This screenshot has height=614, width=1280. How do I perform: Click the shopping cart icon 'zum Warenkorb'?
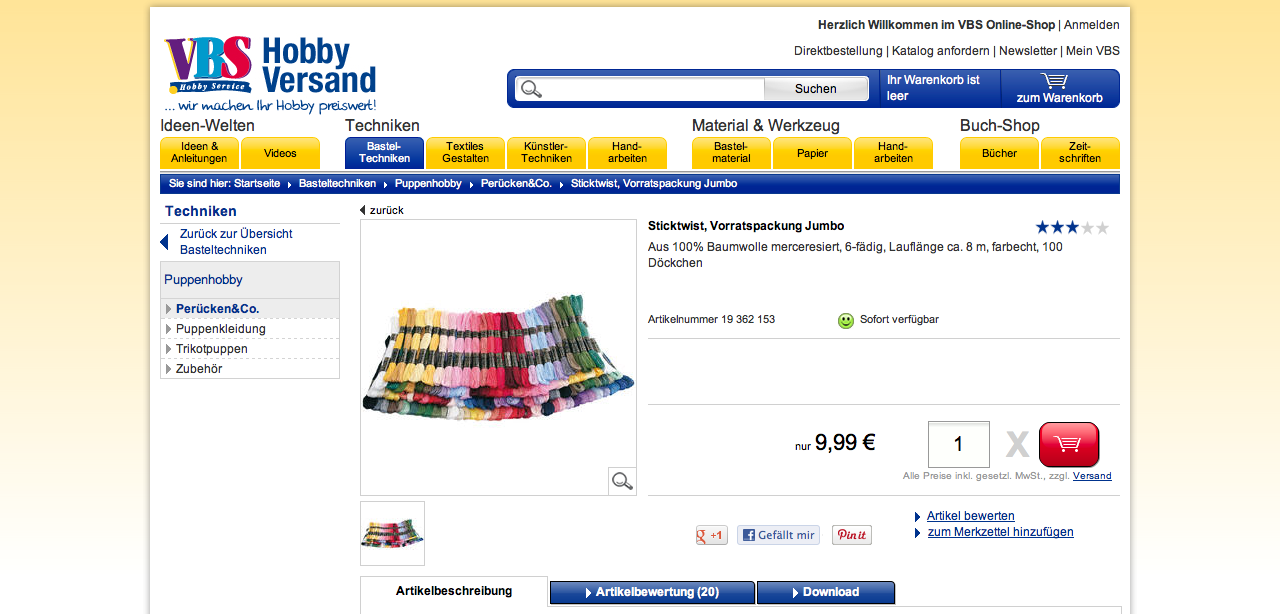[x=1059, y=88]
